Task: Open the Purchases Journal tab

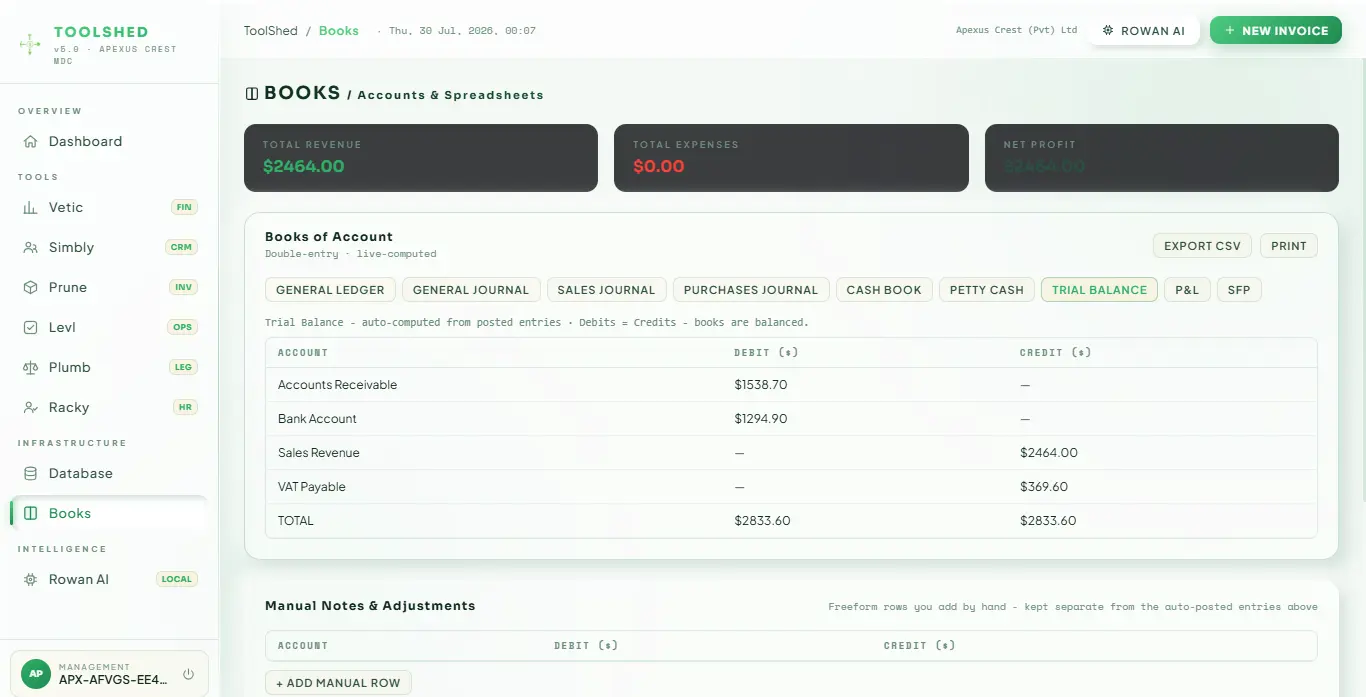Action: 751,290
